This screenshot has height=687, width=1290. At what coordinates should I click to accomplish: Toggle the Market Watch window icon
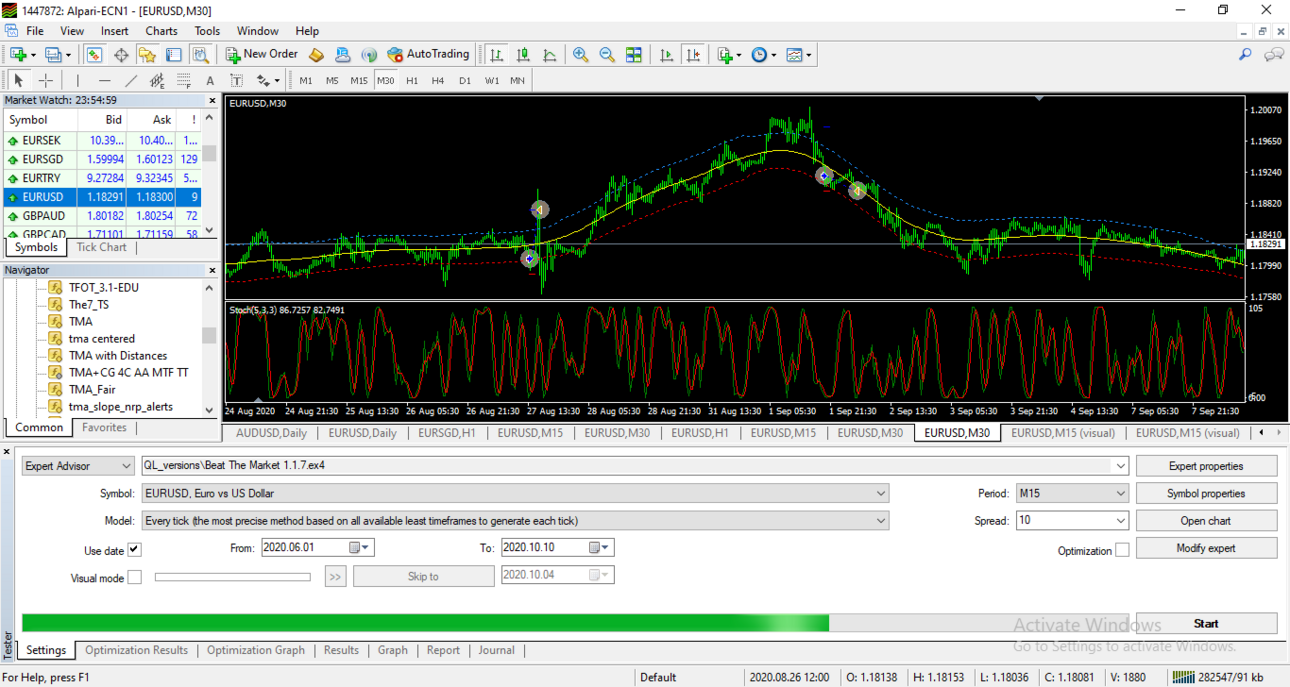tap(94, 55)
